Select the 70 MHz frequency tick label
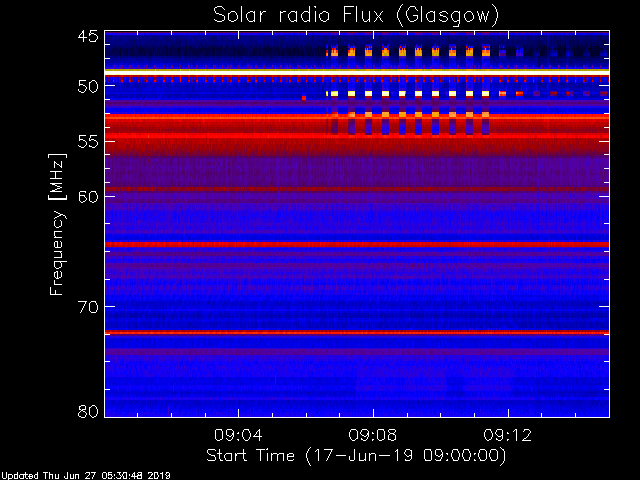This screenshot has height=480, width=640. [x=87, y=306]
